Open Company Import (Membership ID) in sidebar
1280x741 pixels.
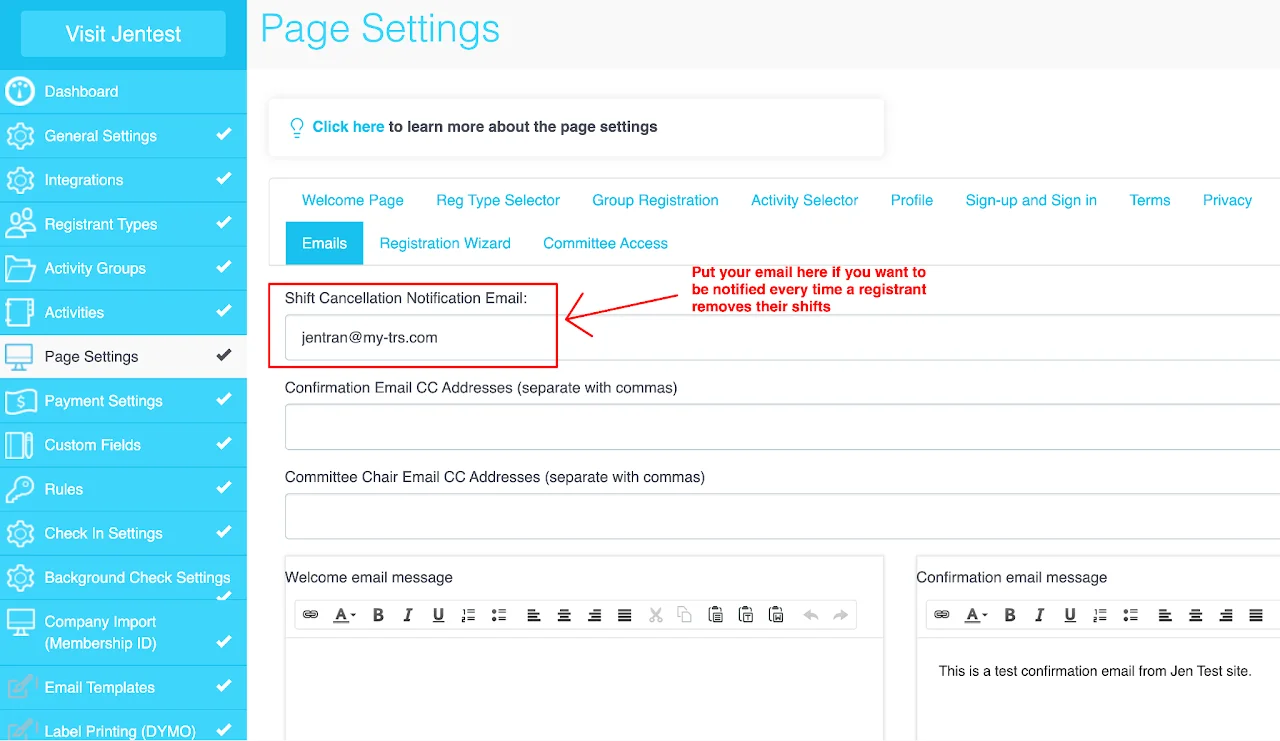pos(123,632)
